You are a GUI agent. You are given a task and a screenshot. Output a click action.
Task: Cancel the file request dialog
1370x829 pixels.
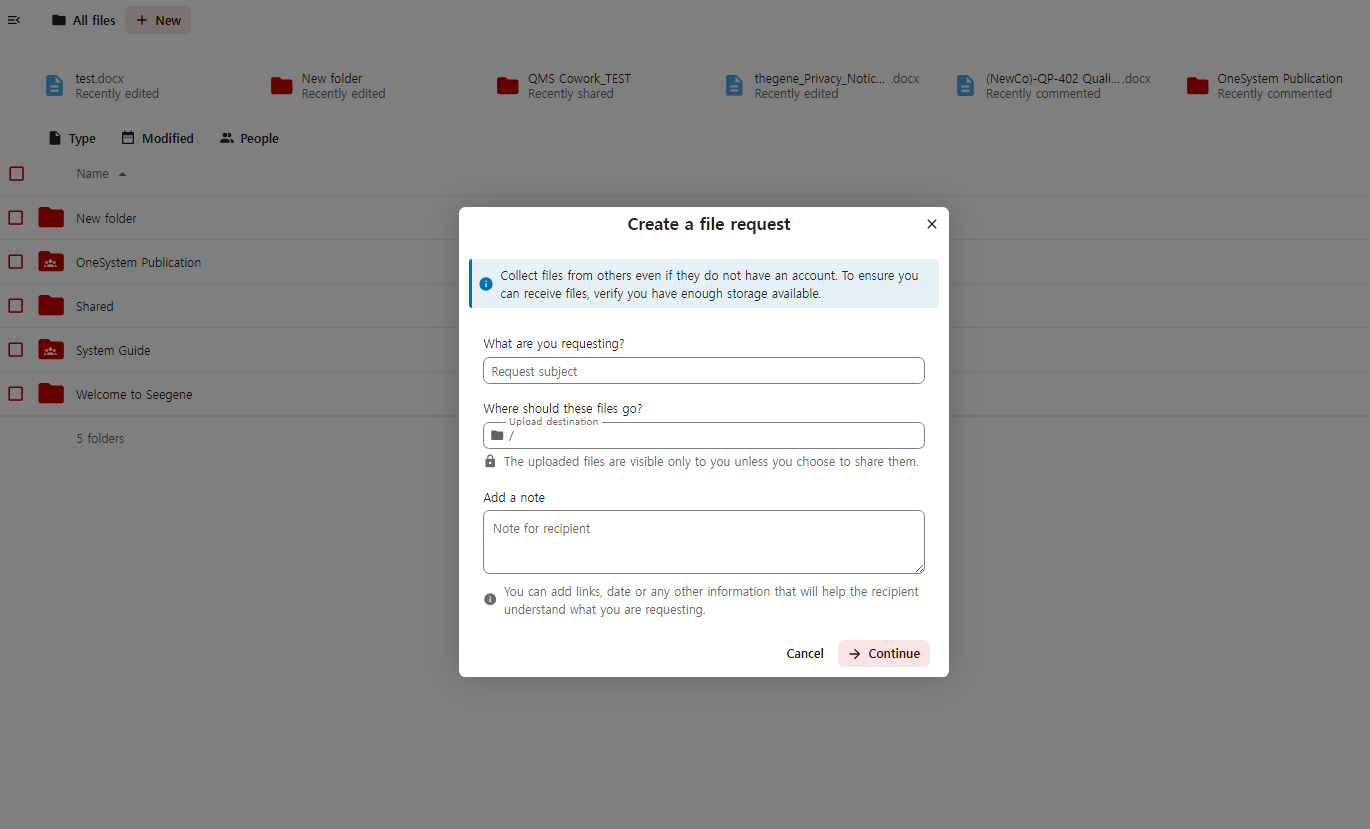804,654
